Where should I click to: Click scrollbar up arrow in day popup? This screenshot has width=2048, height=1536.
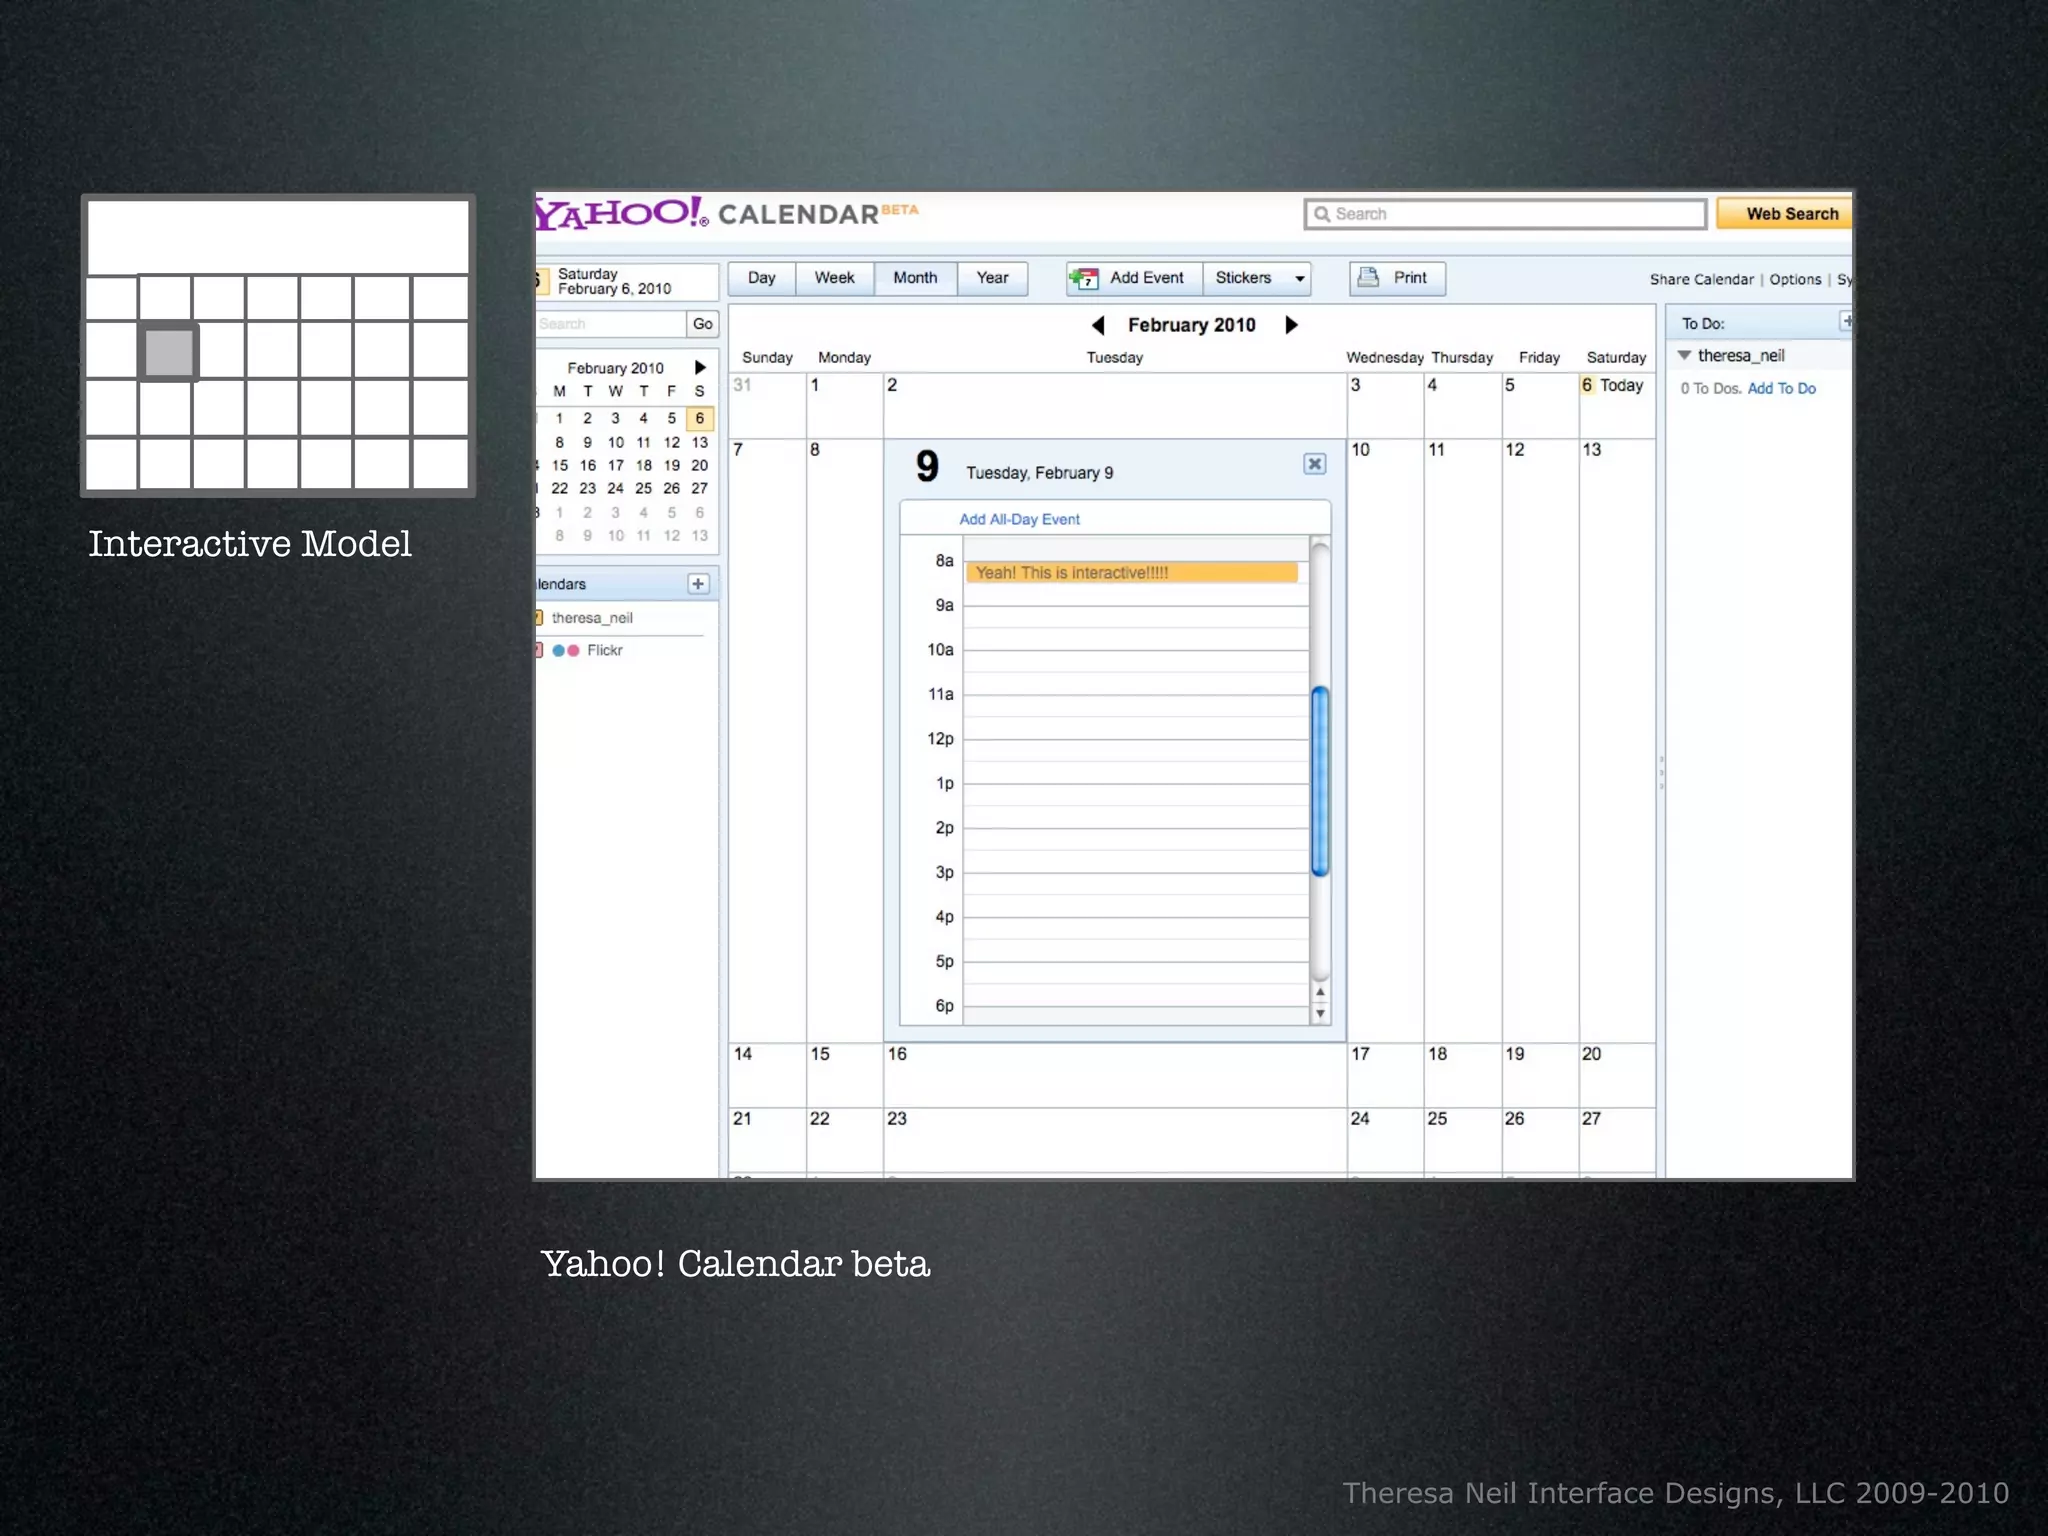pyautogui.click(x=1320, y=992)
